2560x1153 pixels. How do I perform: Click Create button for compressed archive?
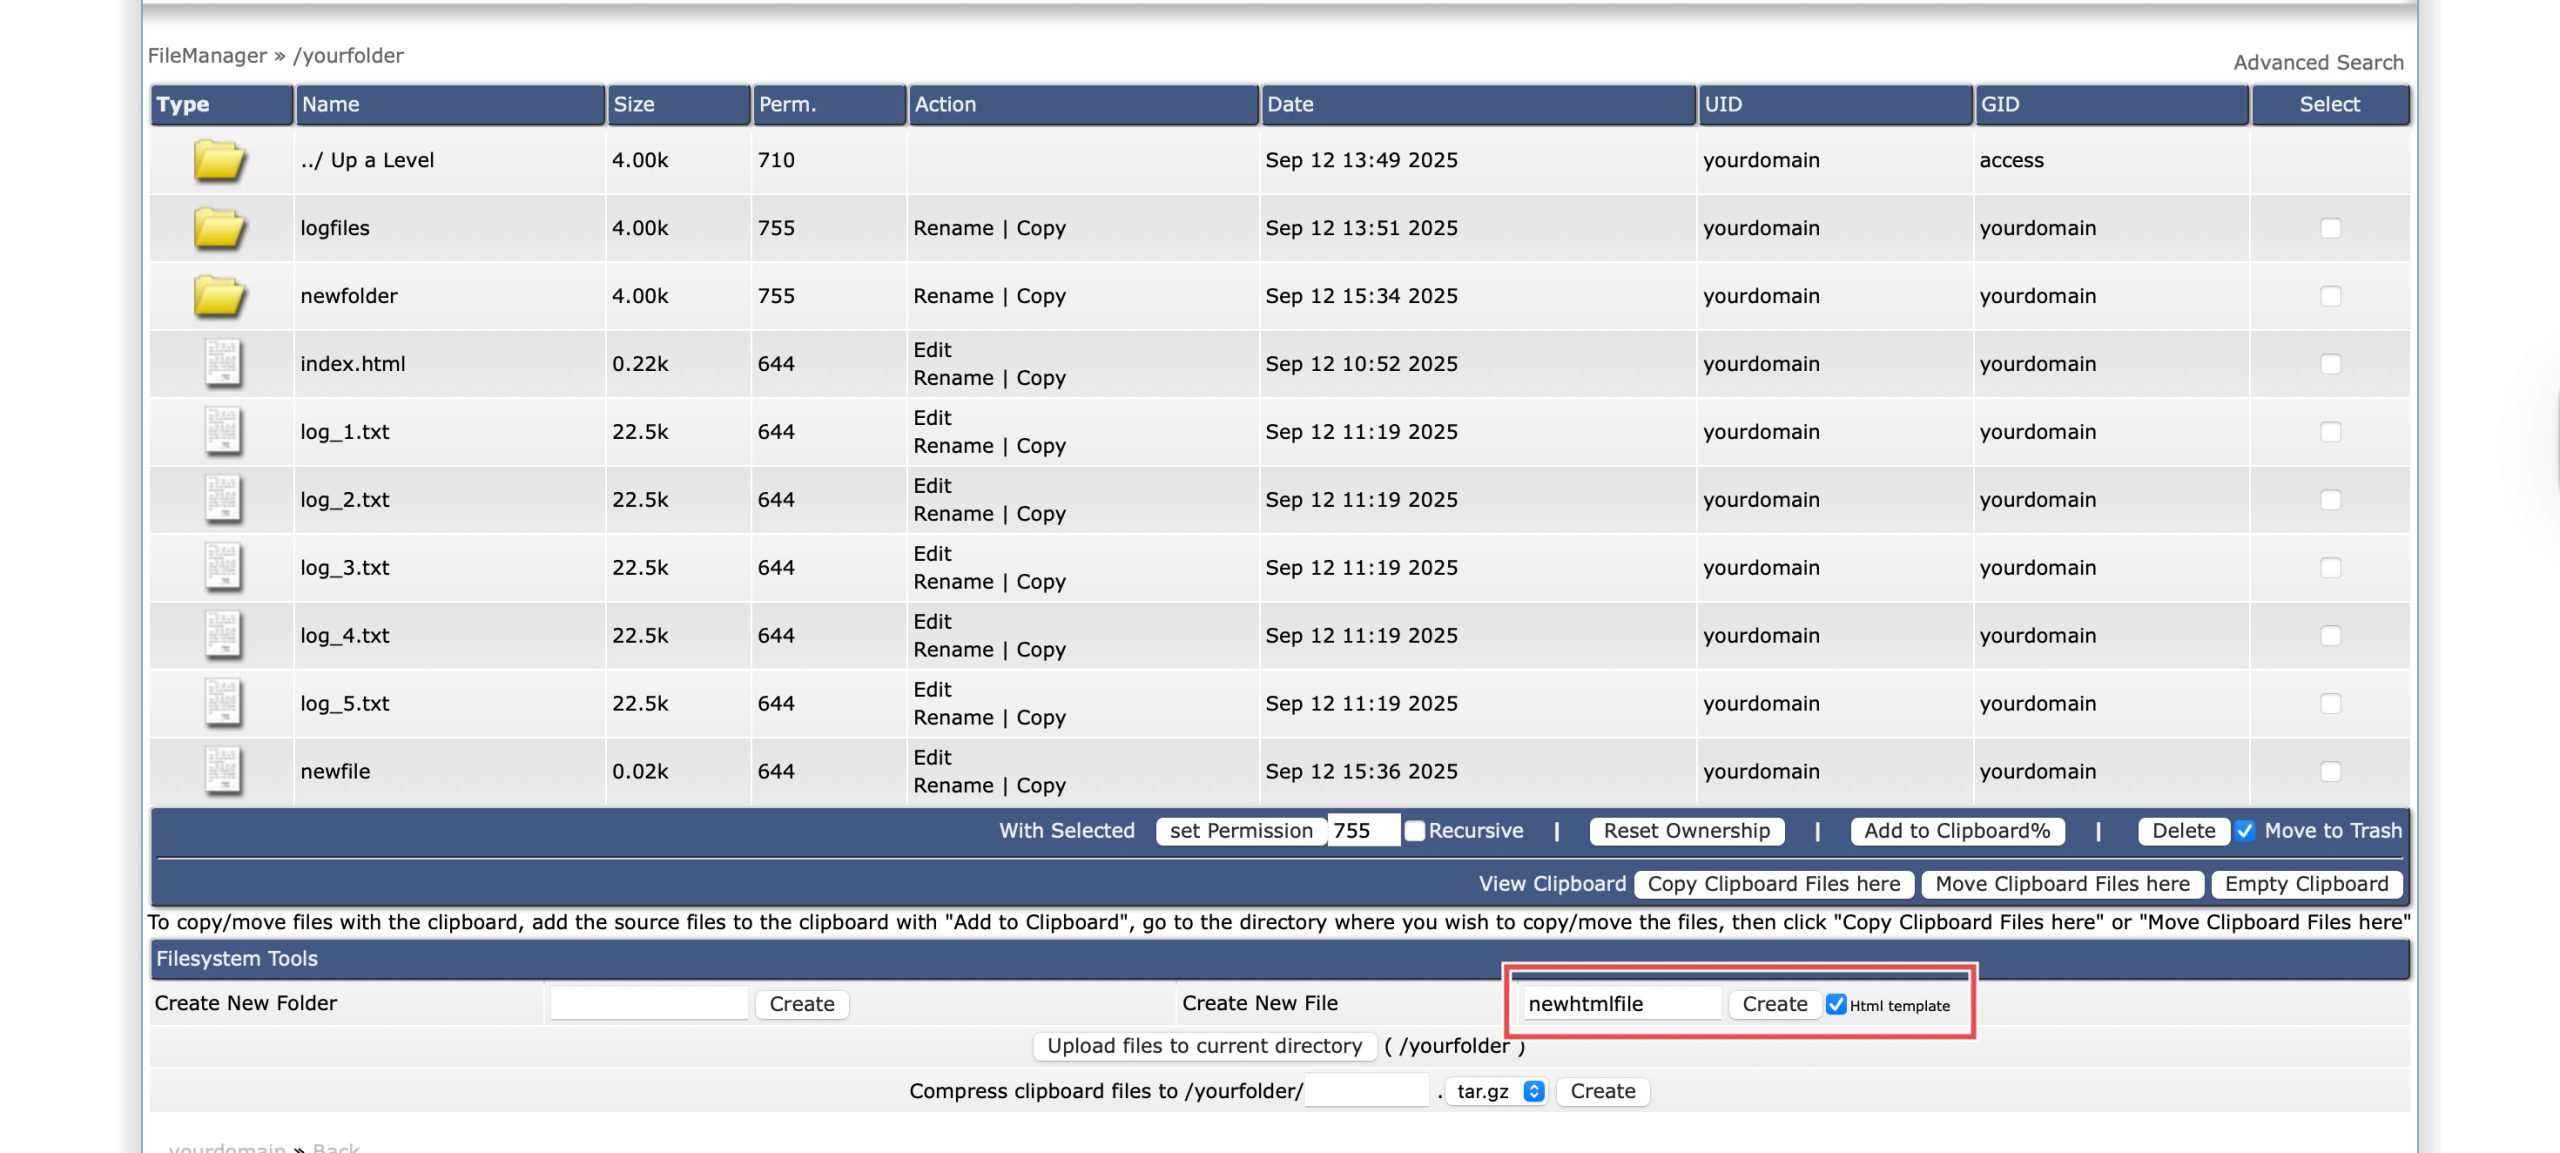click(x=1602, y=1092)
